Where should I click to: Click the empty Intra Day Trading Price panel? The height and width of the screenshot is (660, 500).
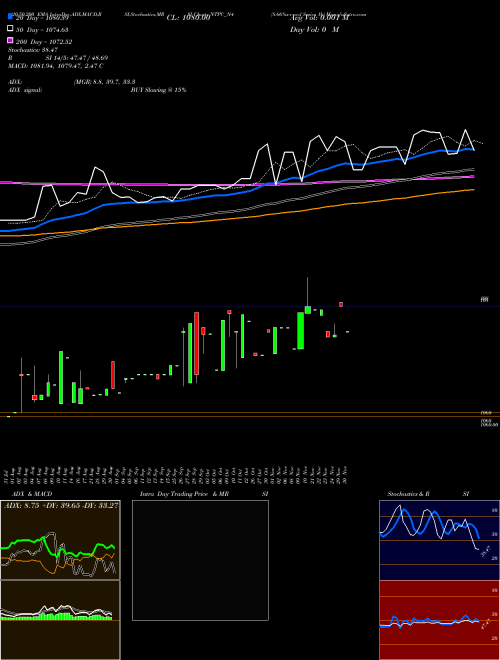point(200,560)
